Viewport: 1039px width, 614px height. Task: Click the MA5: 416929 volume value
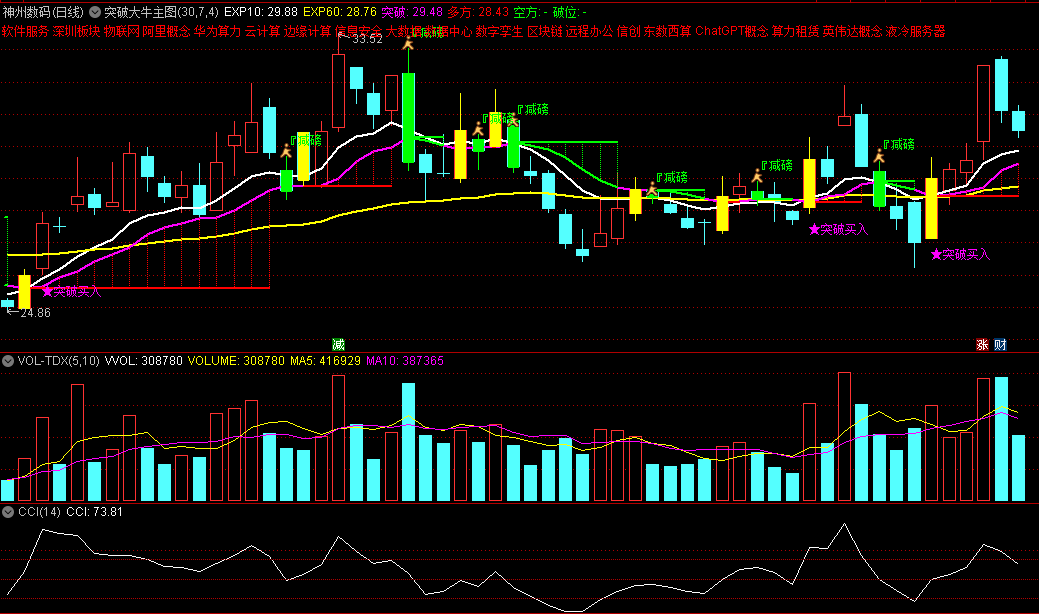325,361
